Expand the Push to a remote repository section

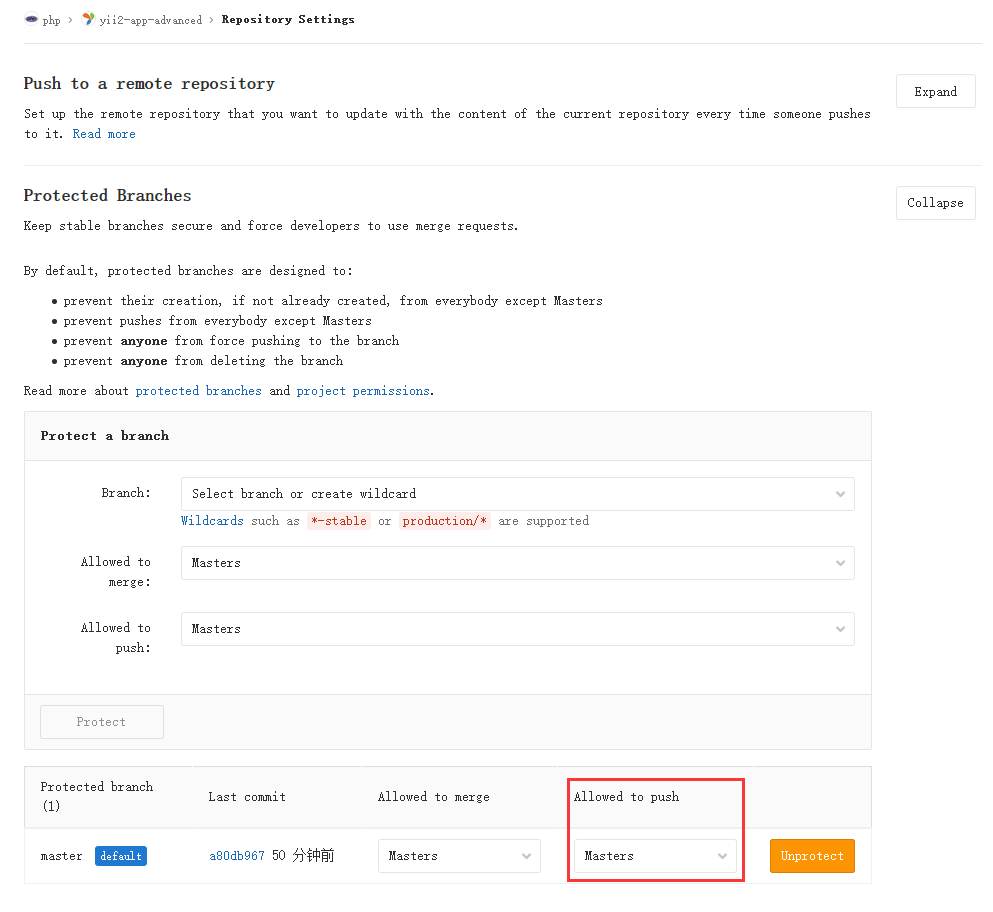click(935, 92)
